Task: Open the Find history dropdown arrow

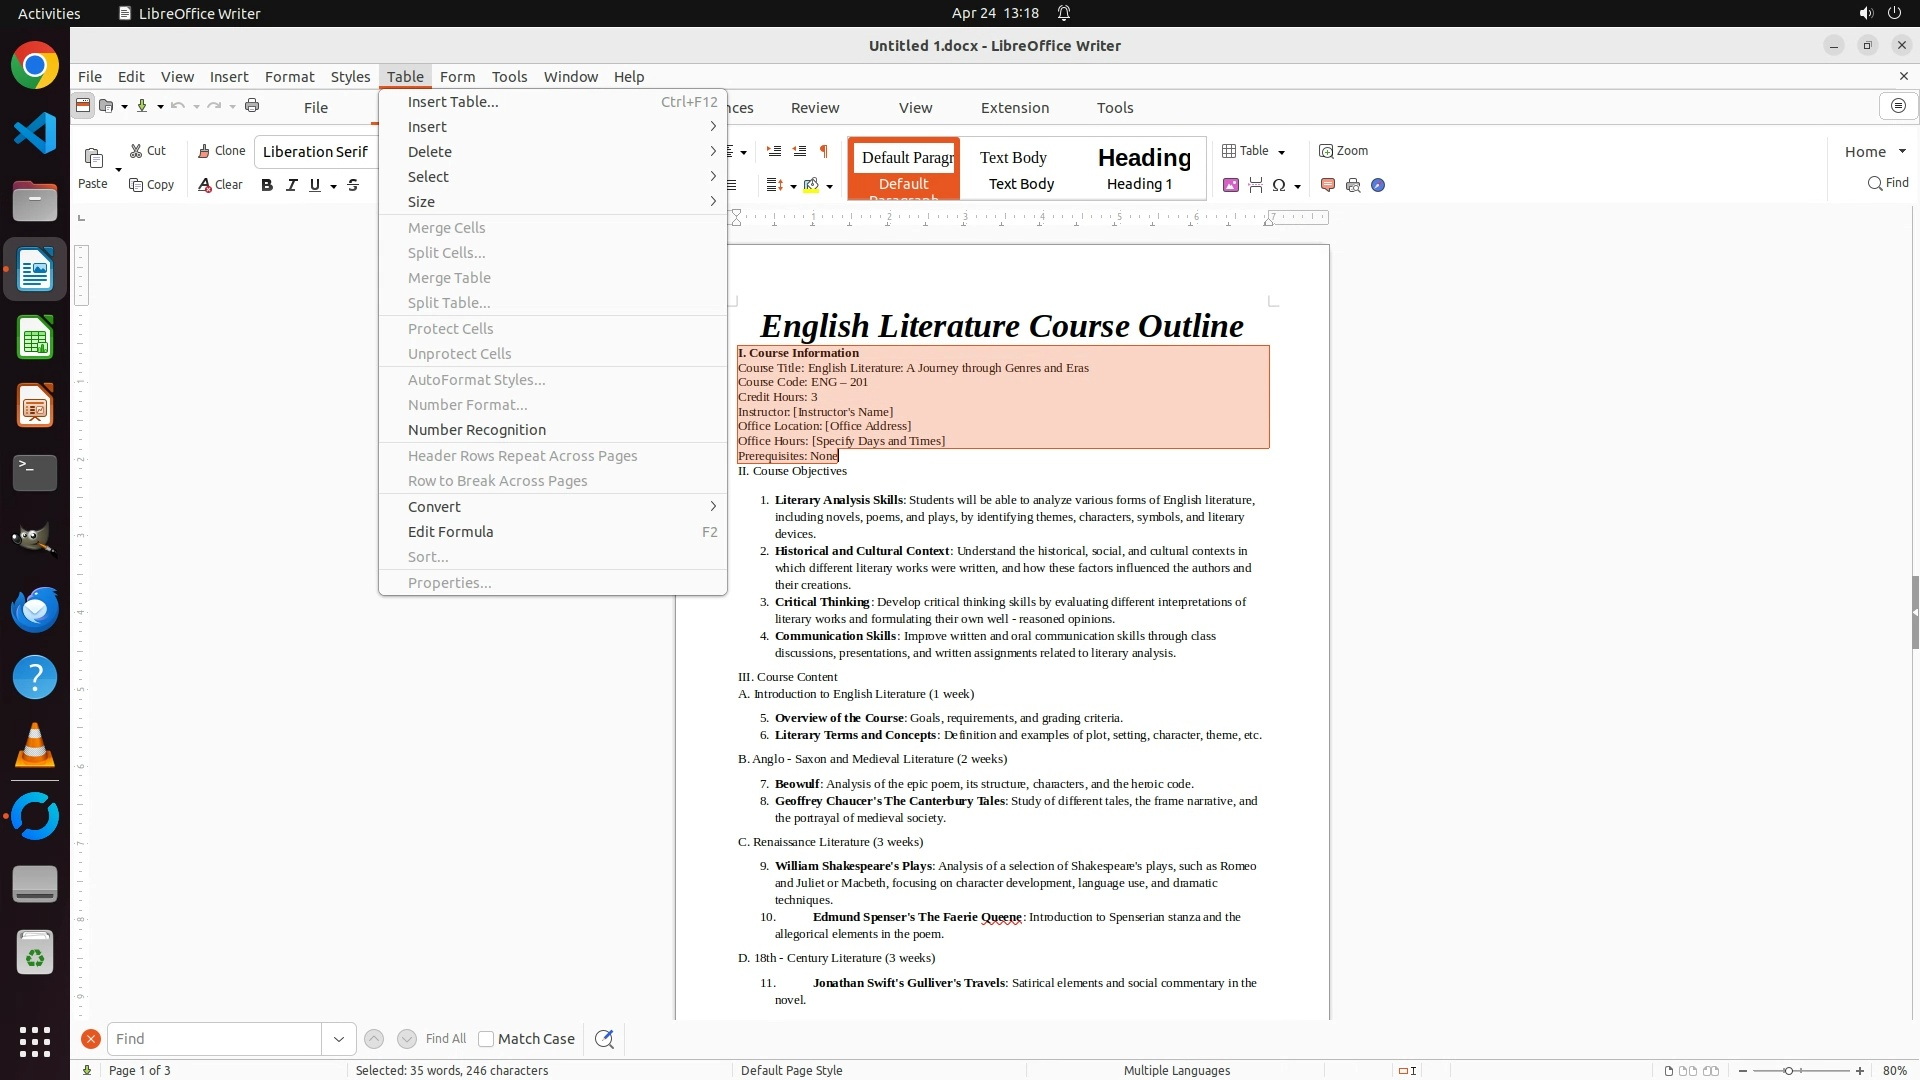Action: (x=338, y=1039)
